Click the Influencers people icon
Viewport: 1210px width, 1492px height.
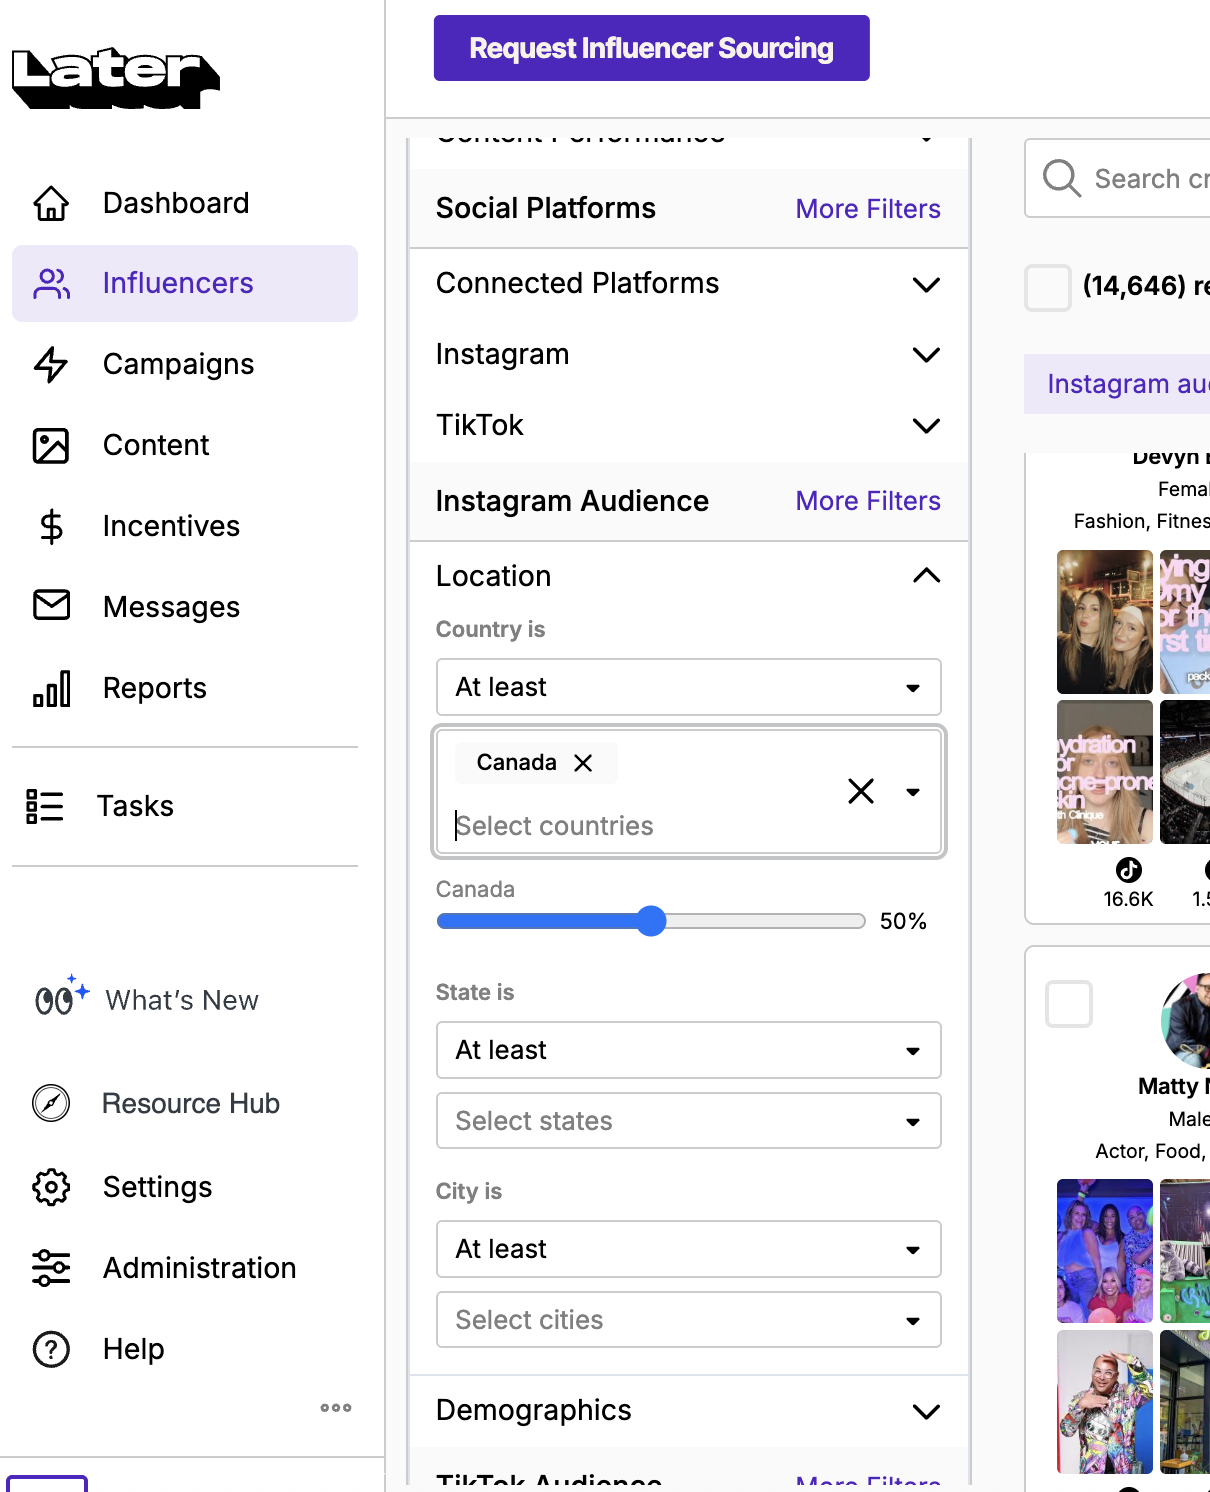[51, 284]
